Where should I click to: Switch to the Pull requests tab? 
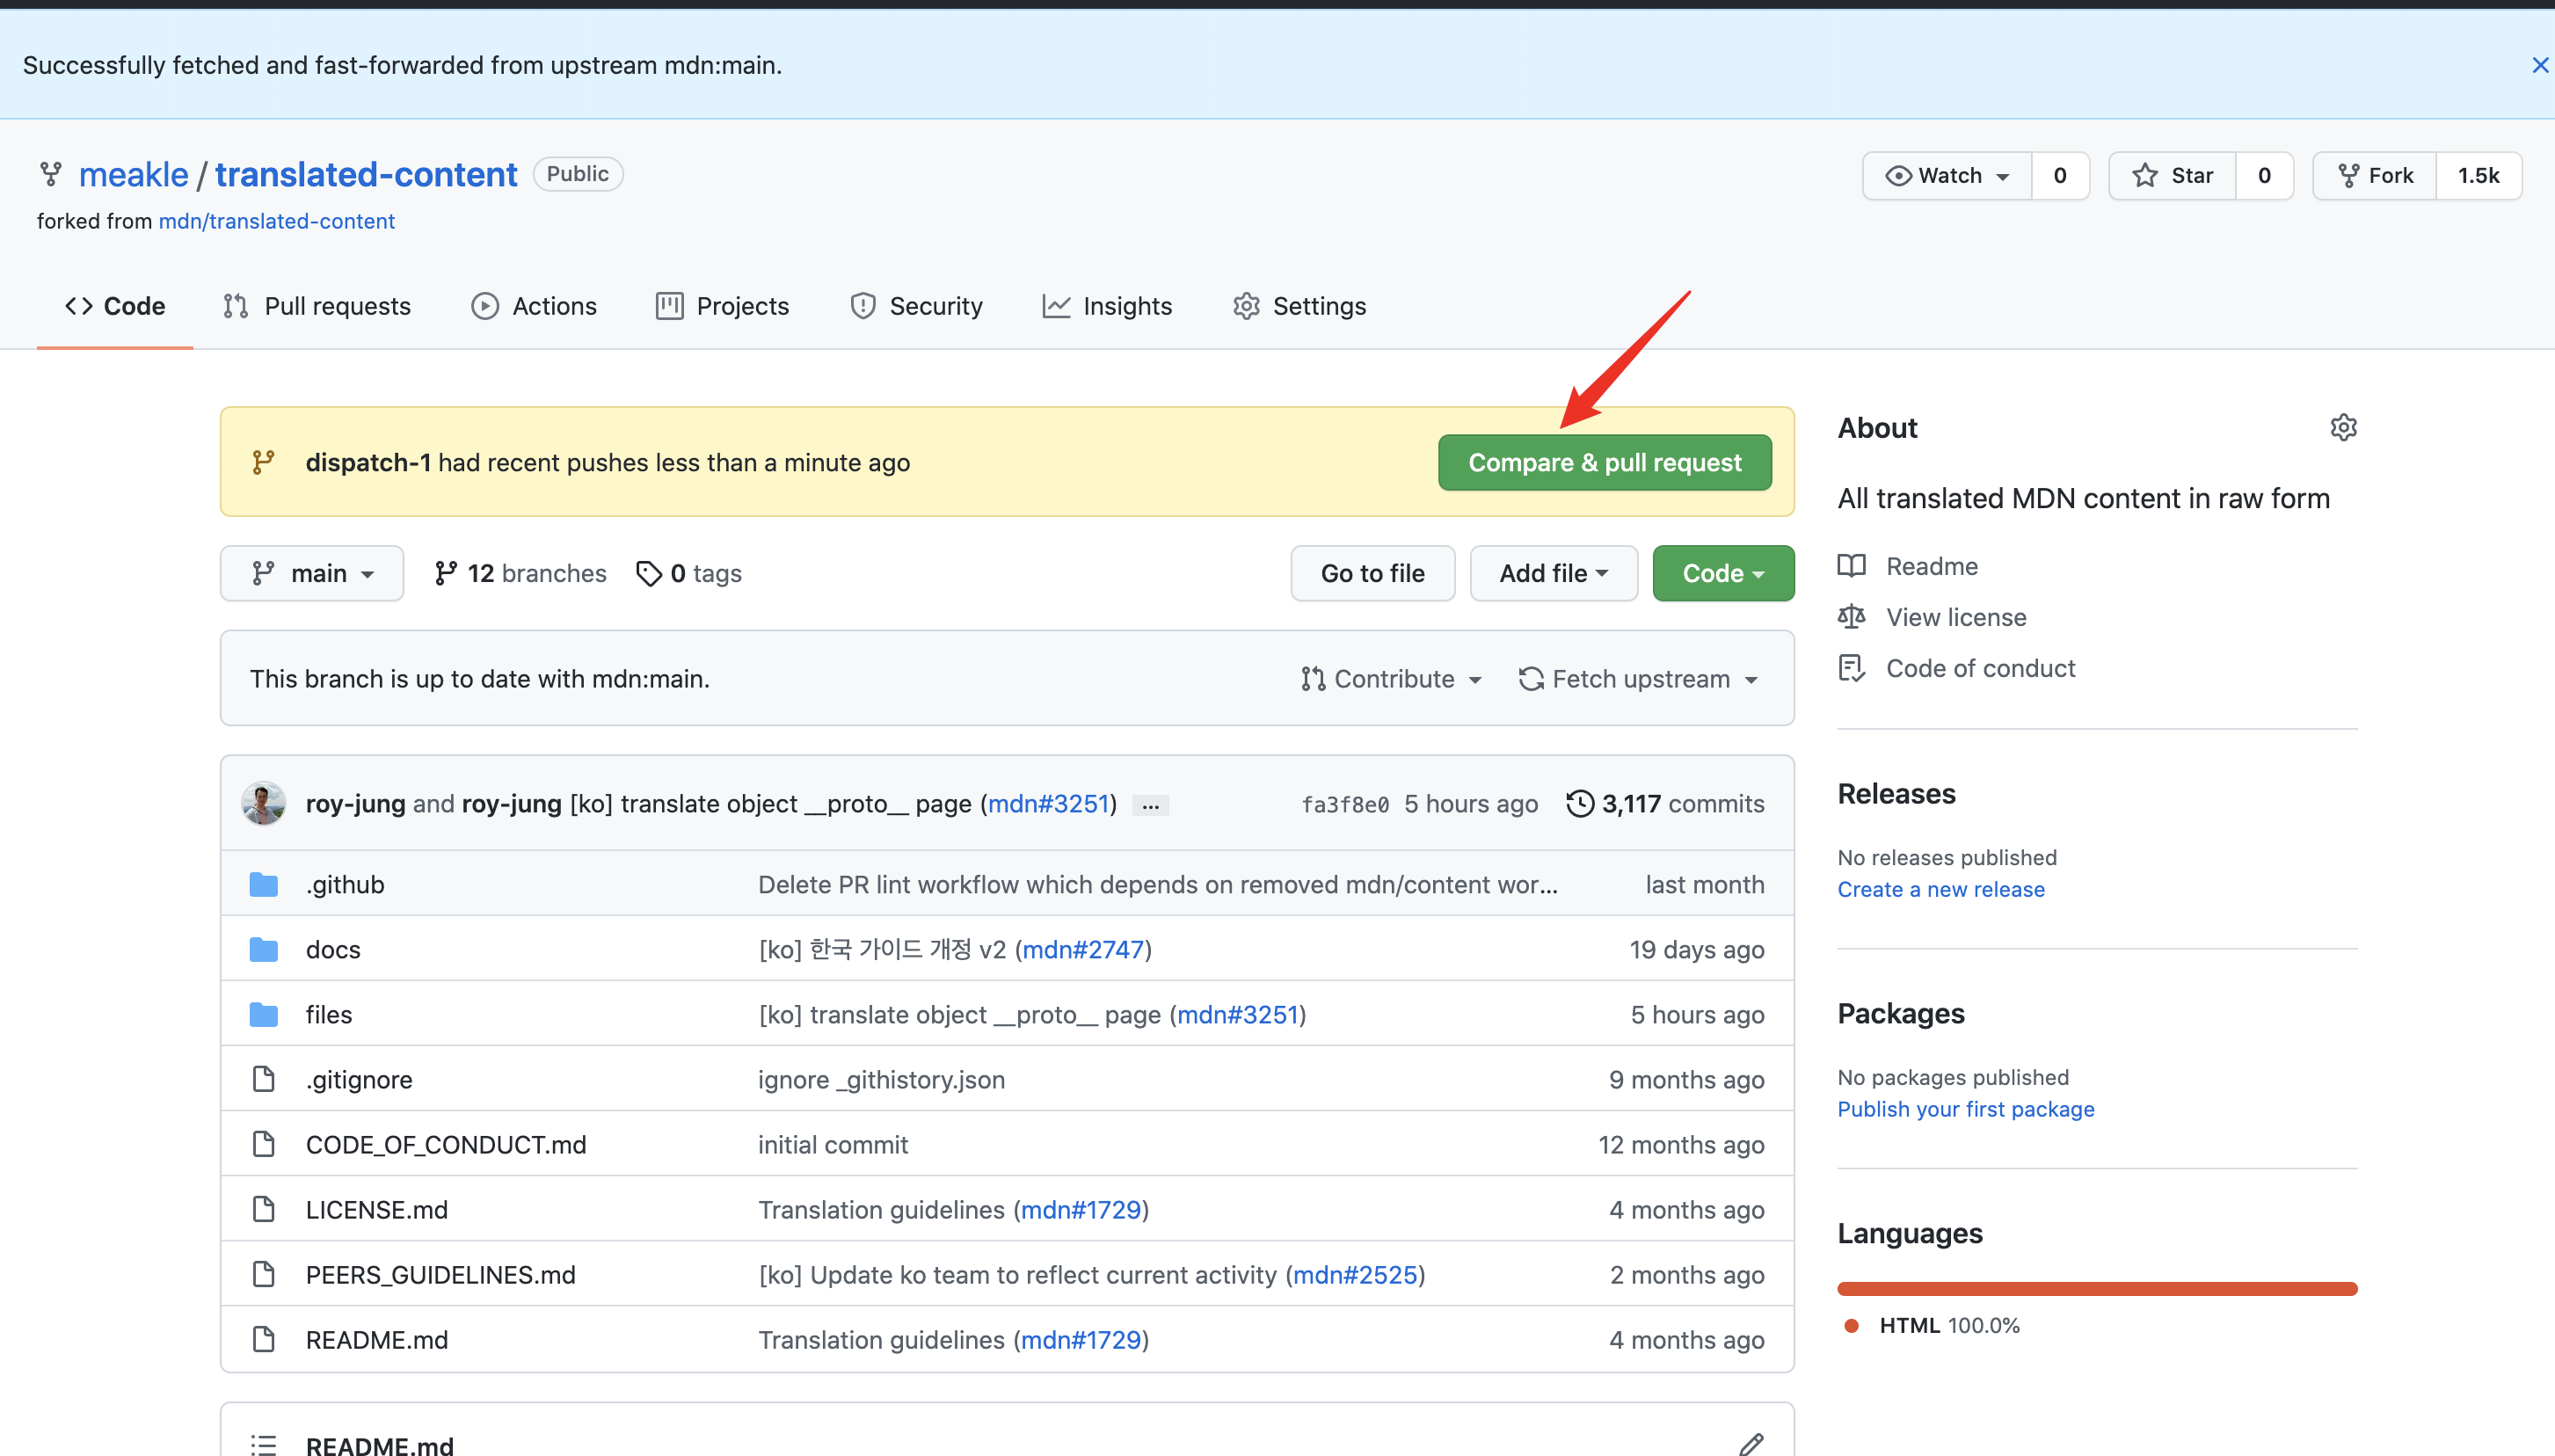(x=317, y=306)
